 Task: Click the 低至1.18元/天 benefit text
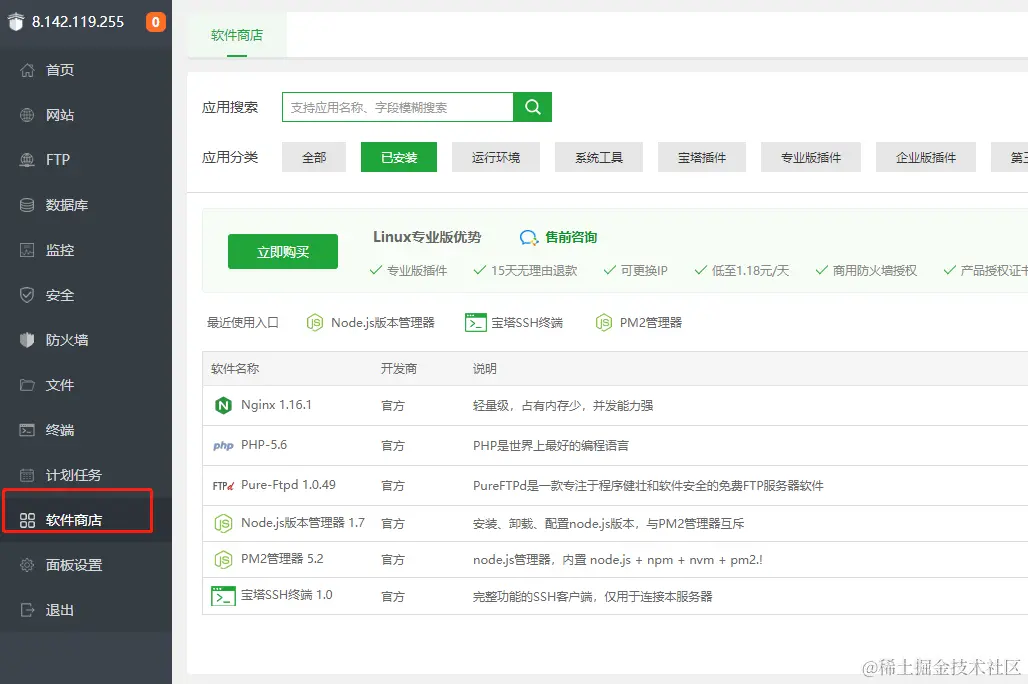750,271
